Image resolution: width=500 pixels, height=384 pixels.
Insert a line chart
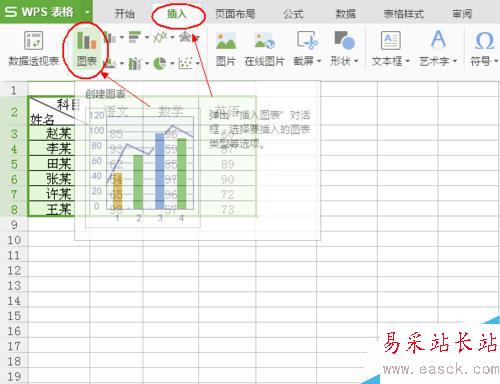tap(160, 37)
